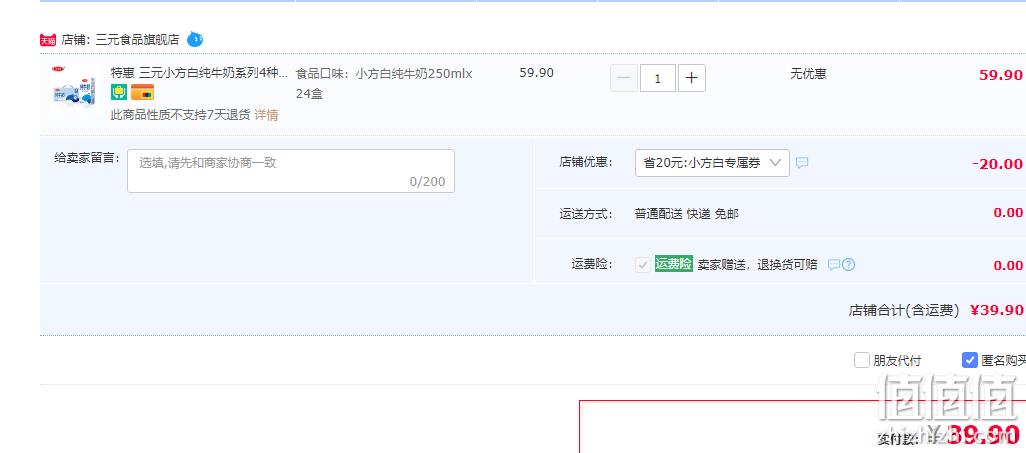Toggle the 运费险 checkbox
The height and width of the screenshot is (453, 1026).
coord(643,264)
